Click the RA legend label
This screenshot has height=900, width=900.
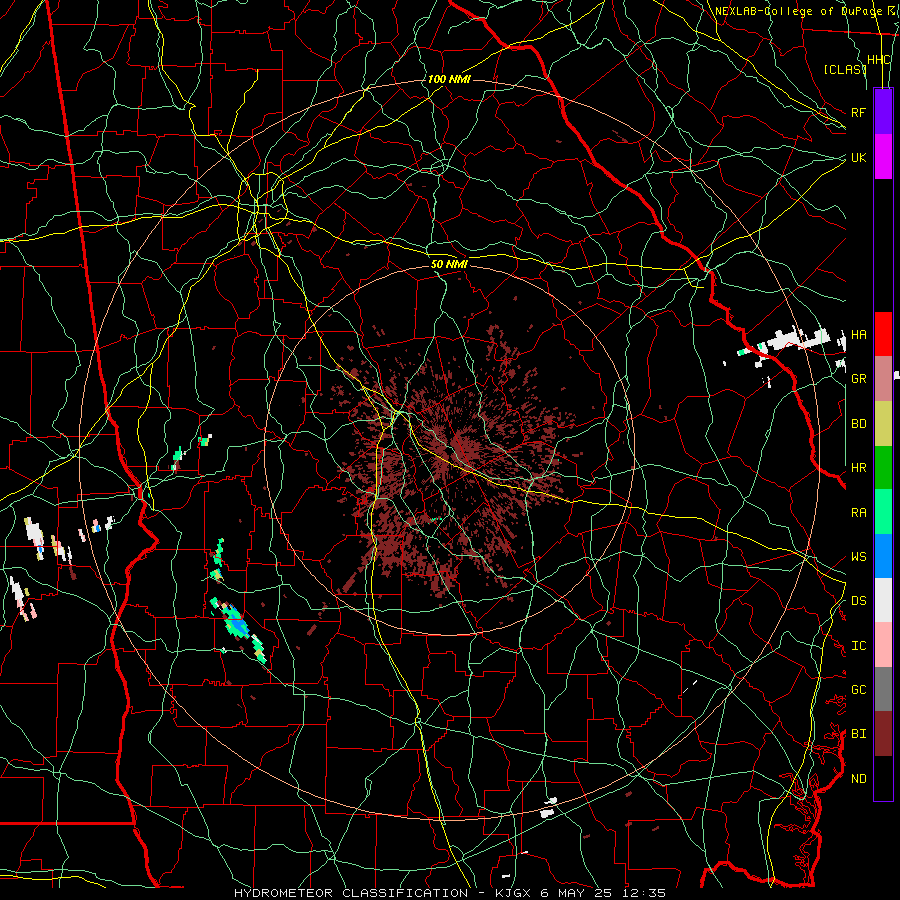click(x=858, y=512)
